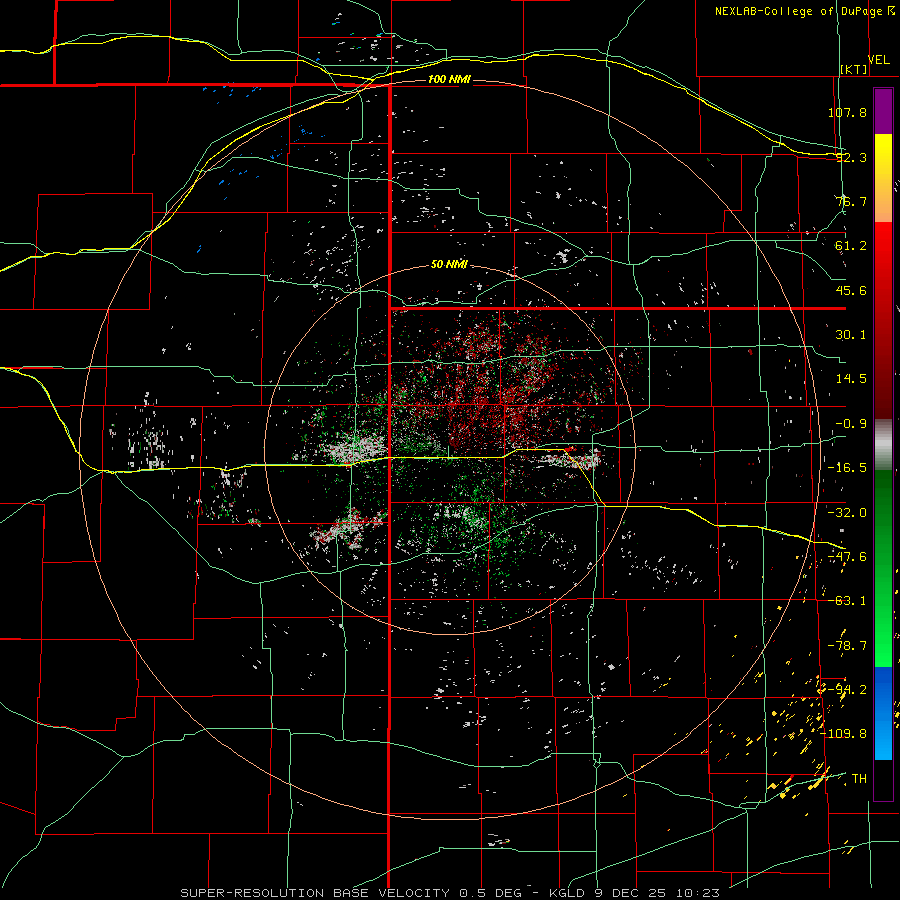Select the -109.8 velocity scale value
The image size is (900, 900).
point(844,734)
